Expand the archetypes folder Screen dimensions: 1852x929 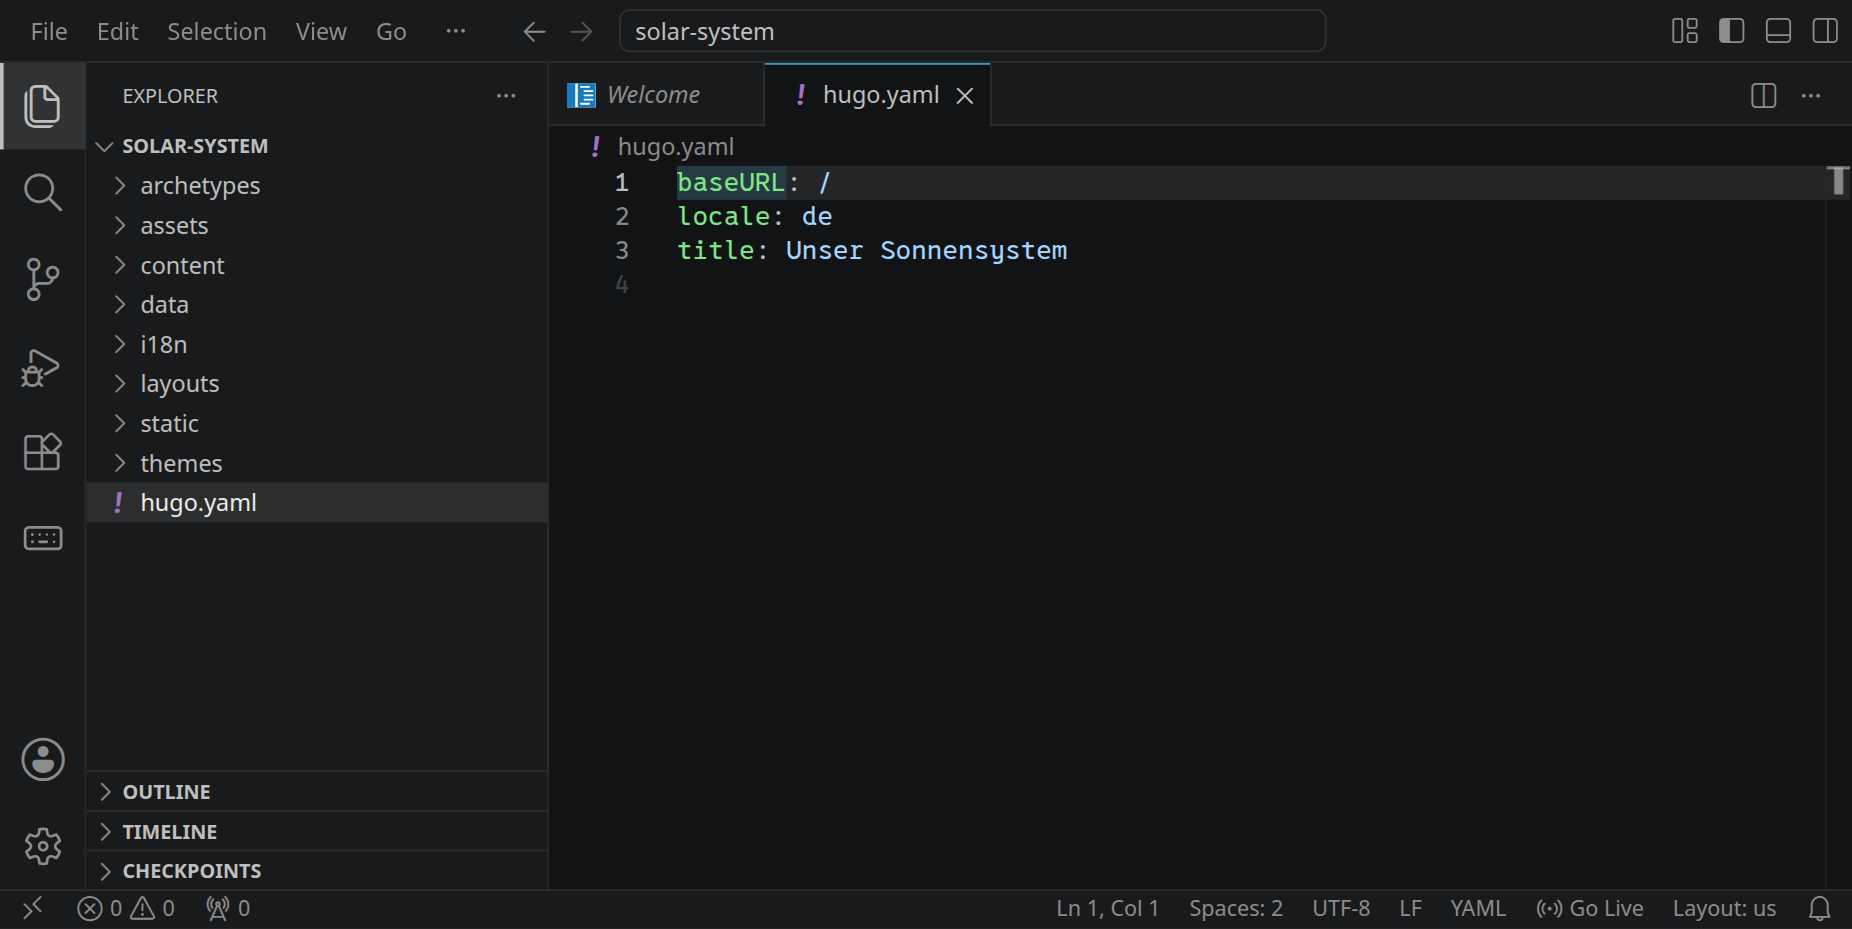[316, 186]
